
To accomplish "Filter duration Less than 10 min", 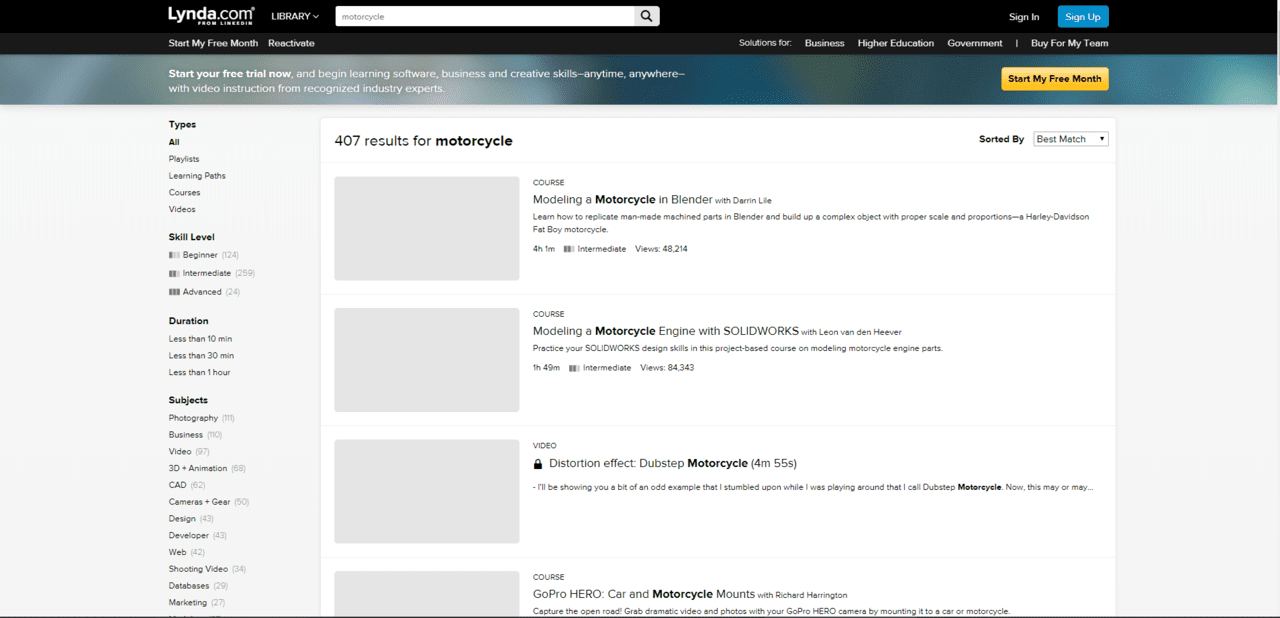I will pos(200,339).
